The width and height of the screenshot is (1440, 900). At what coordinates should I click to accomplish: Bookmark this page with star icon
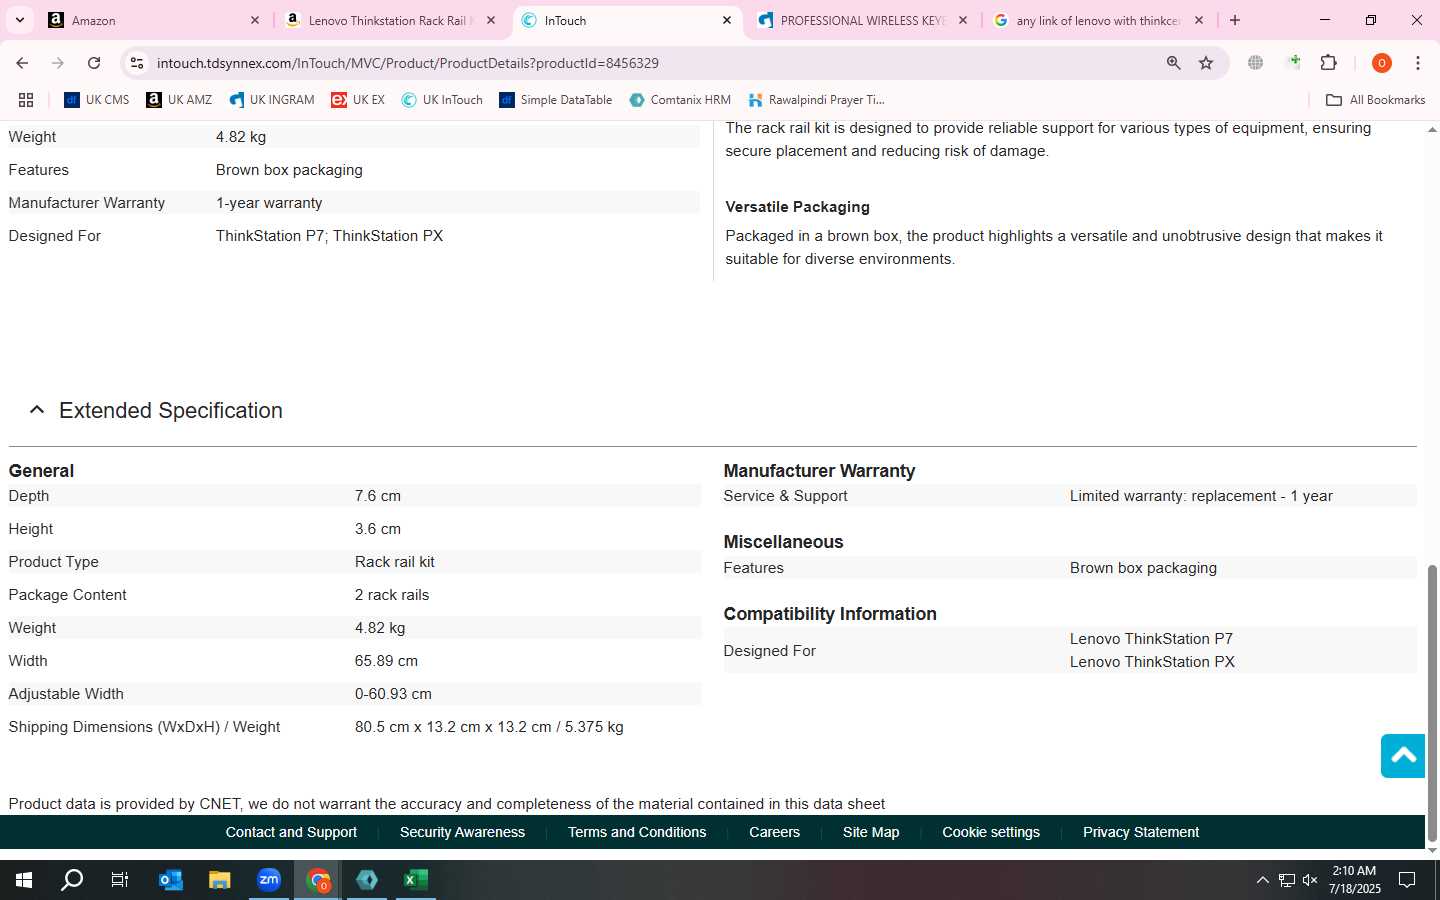1206,63
